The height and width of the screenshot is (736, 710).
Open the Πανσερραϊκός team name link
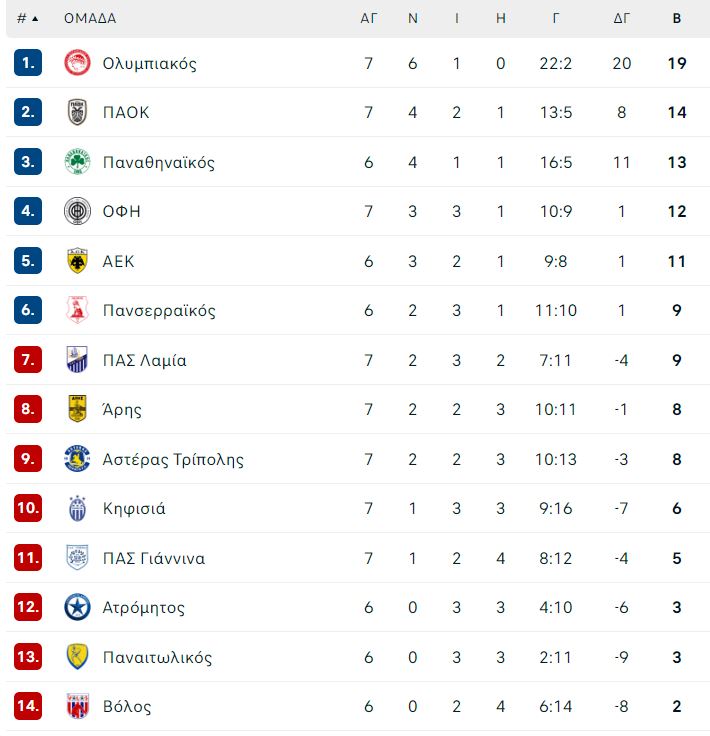point(159,310)
